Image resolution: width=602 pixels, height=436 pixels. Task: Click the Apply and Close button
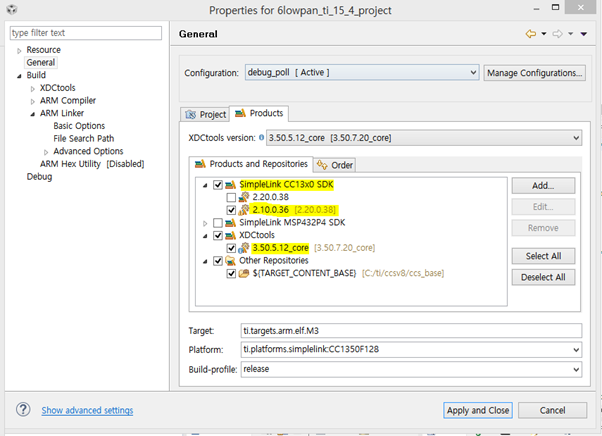(478, 410)
